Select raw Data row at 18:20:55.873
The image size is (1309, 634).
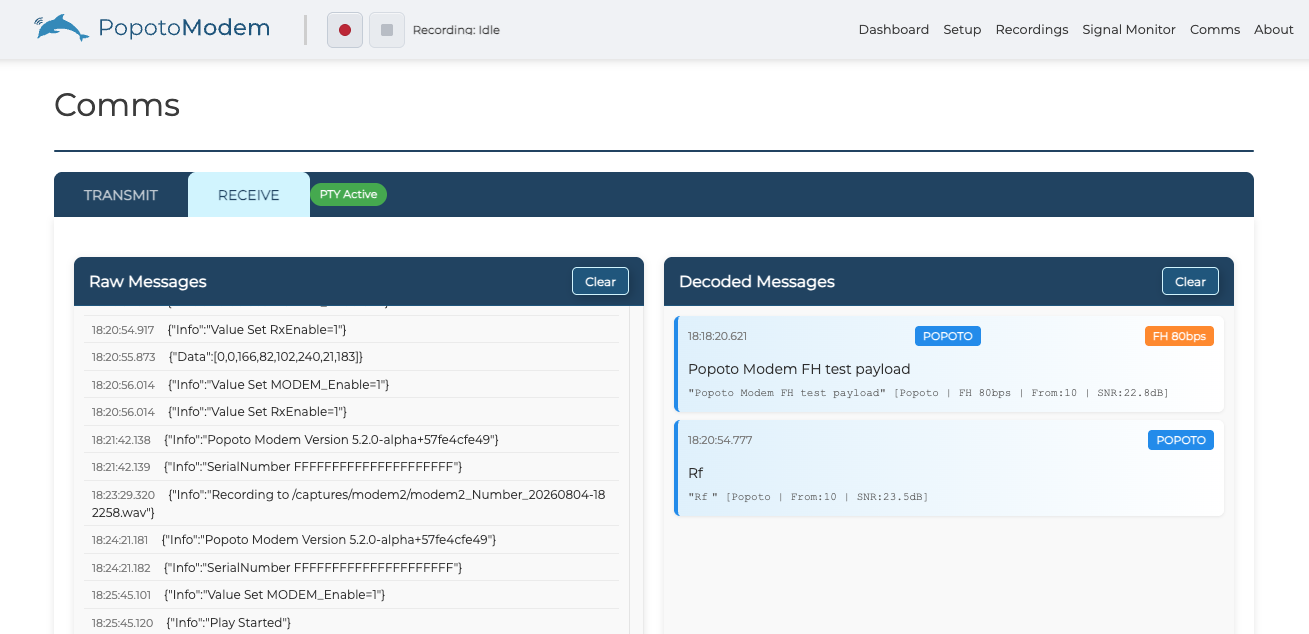point(352,357)
